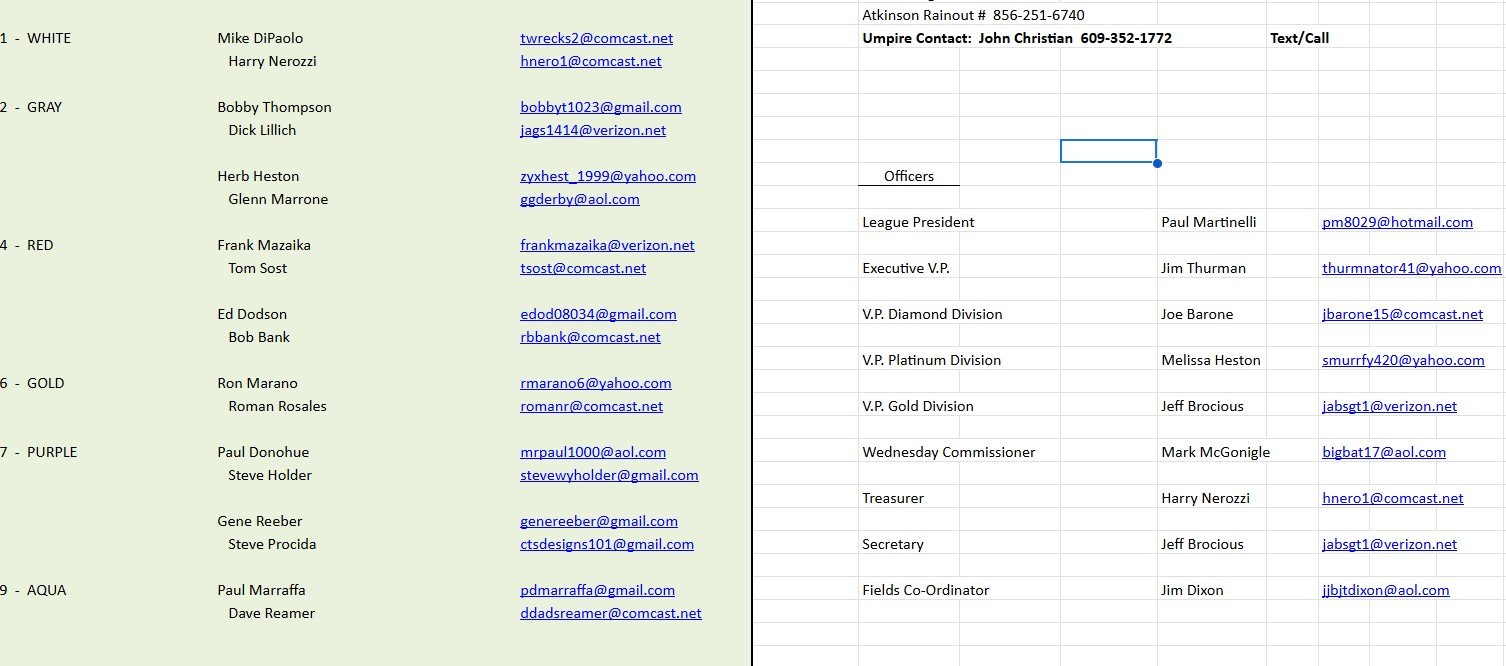
Task: Click ddadsreamer@comcast.net link
Action: 611,613
